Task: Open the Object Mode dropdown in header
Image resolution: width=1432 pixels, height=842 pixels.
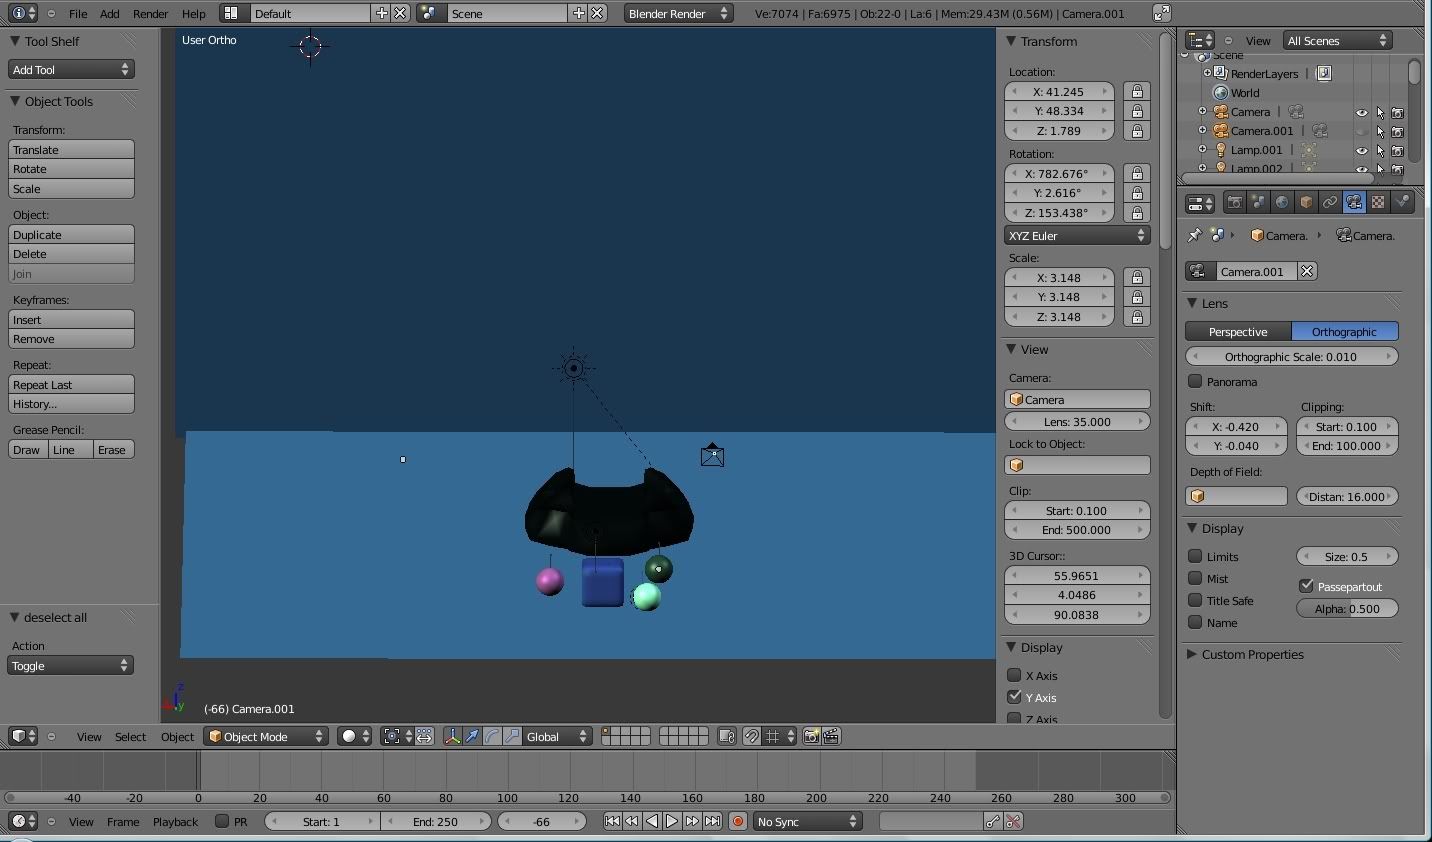Action: (x=265, y=736)
